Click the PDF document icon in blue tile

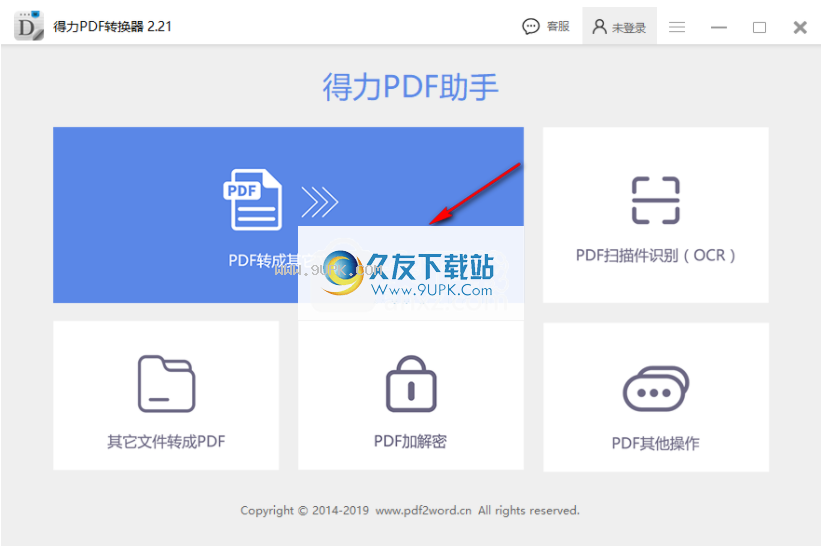click(253, 200)
